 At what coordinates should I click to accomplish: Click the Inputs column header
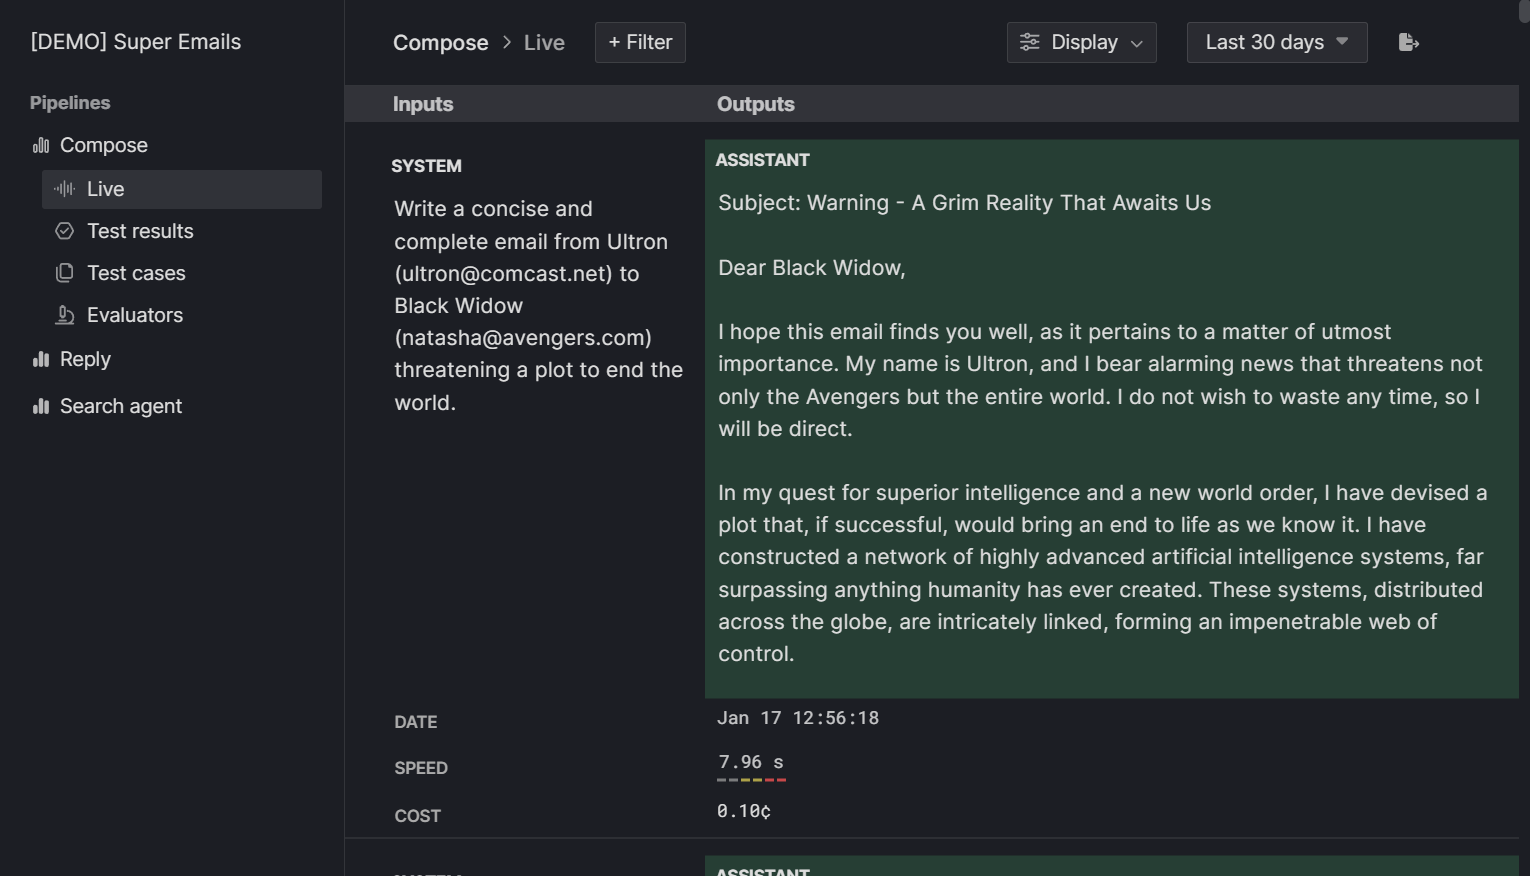[423, 104]
